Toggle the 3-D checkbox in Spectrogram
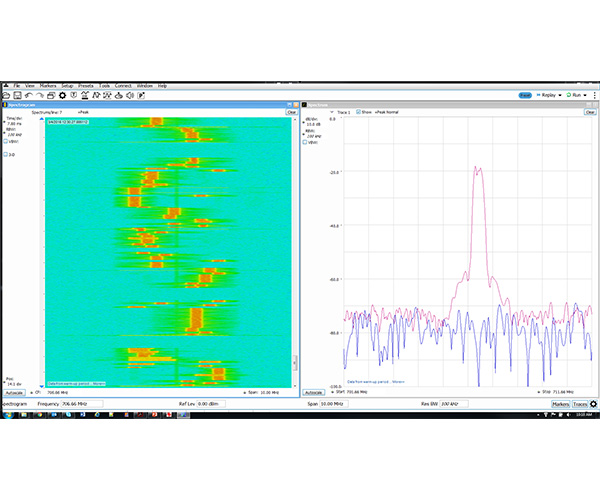The width and height of the screenshot is (600, 500). (x=6, y=155)
